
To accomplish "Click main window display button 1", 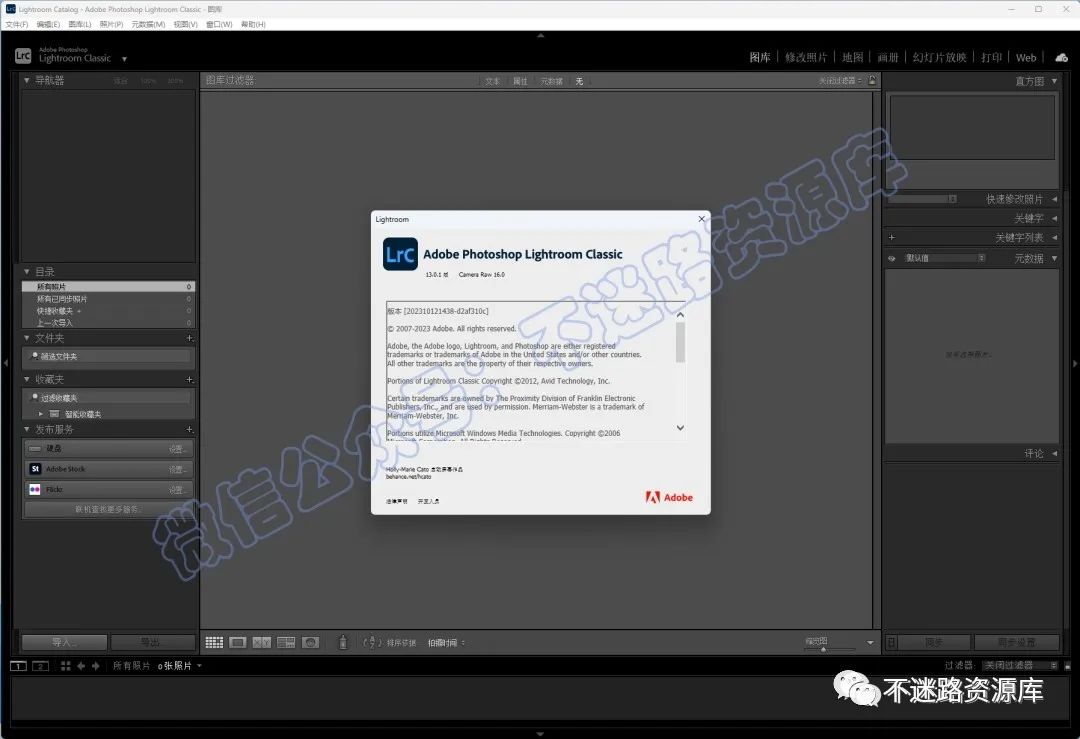I will click(19, 666).
